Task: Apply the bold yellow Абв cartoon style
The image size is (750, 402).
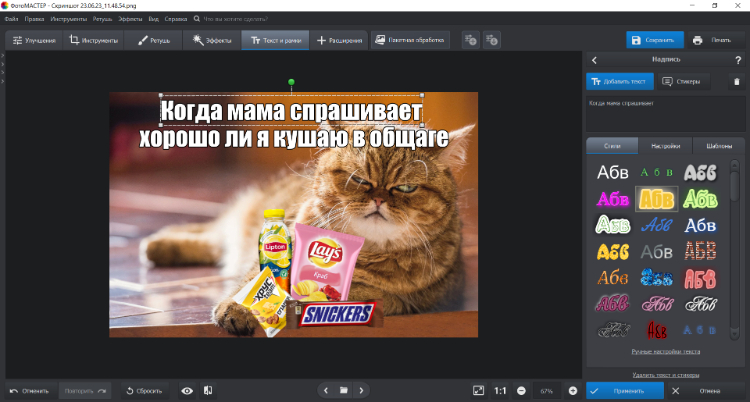Action: click(x=613, y=251)
